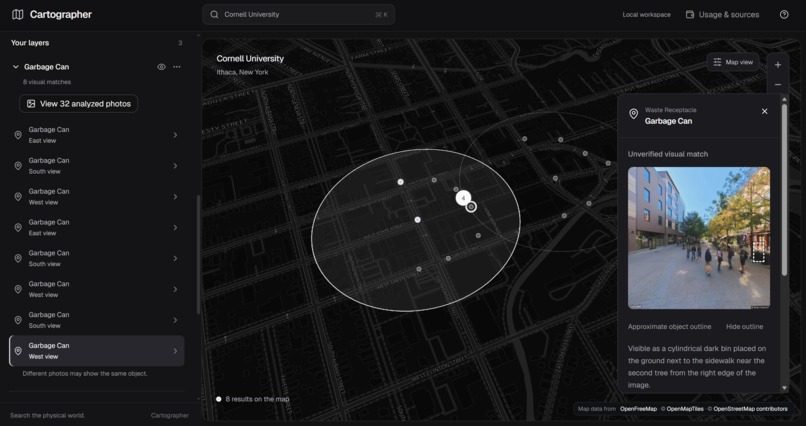Select topmost Garbage Can East view row
The image size is (806, 426).
[x=97, y=135]
